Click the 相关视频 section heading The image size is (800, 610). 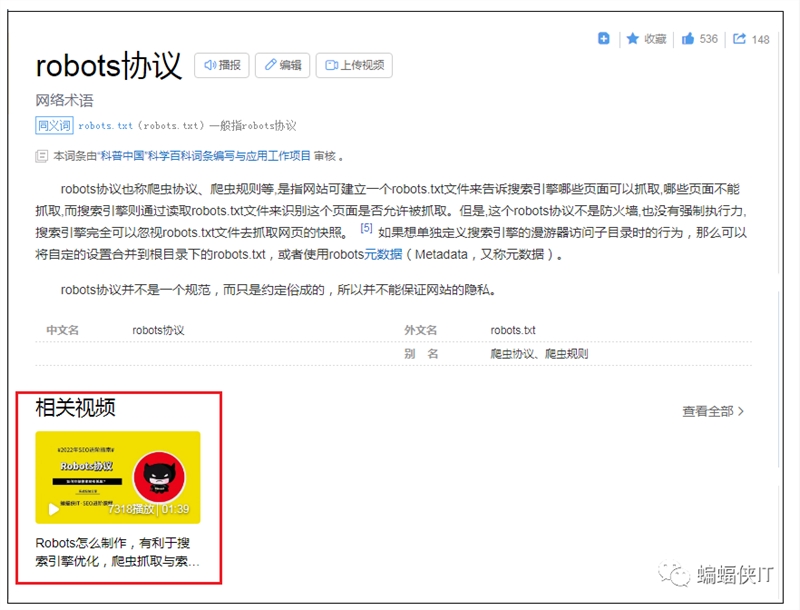point(75,408)
